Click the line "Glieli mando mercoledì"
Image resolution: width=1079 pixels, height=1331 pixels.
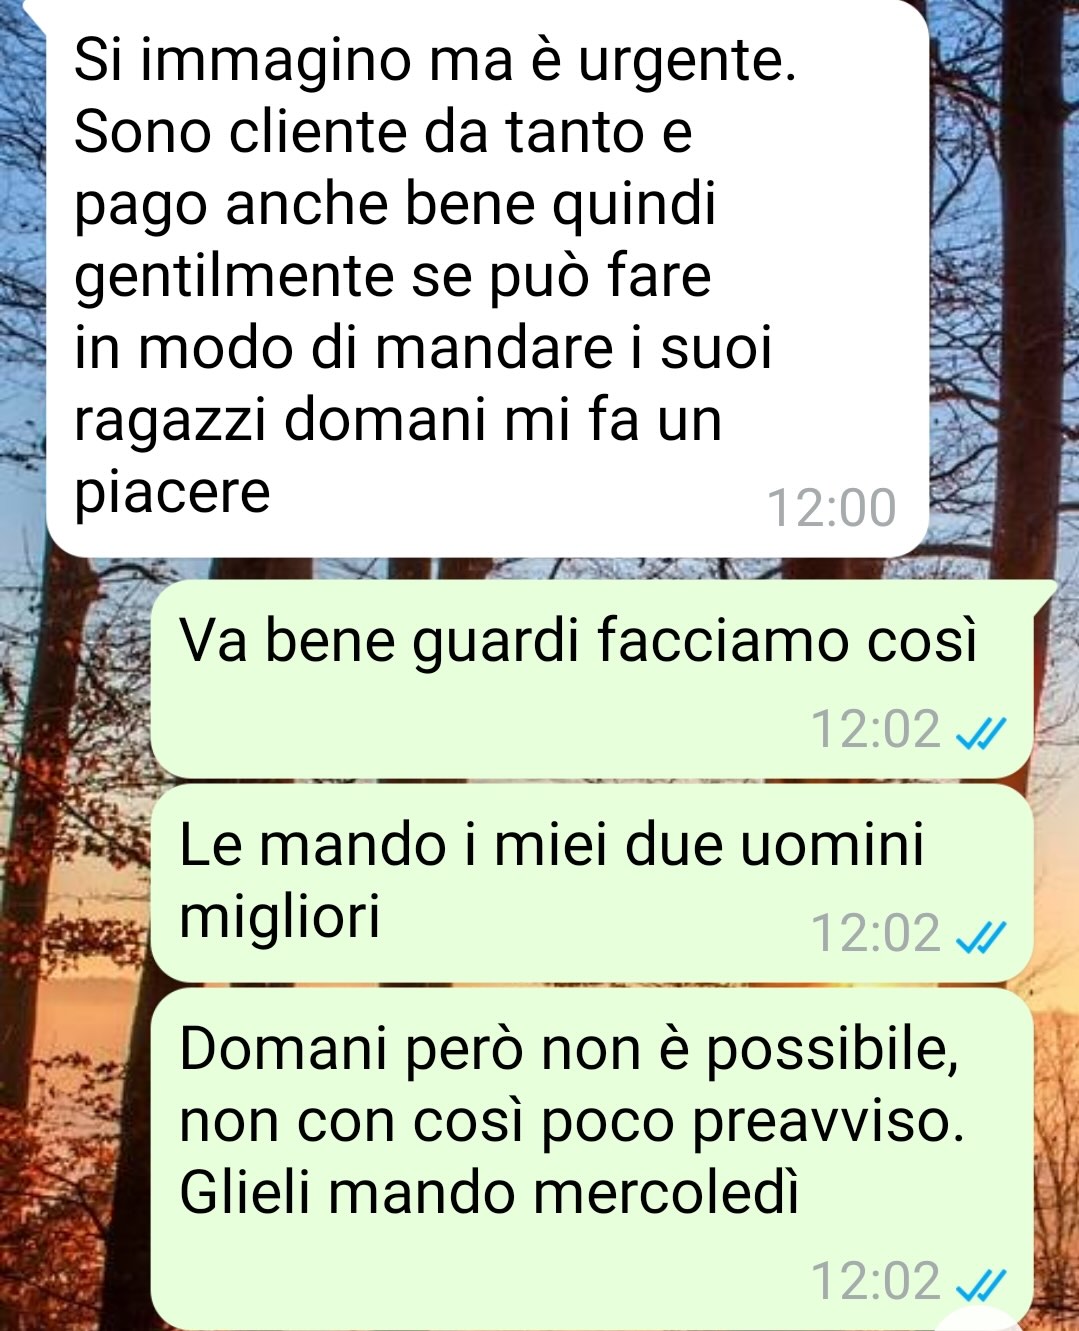[490, 1193]
